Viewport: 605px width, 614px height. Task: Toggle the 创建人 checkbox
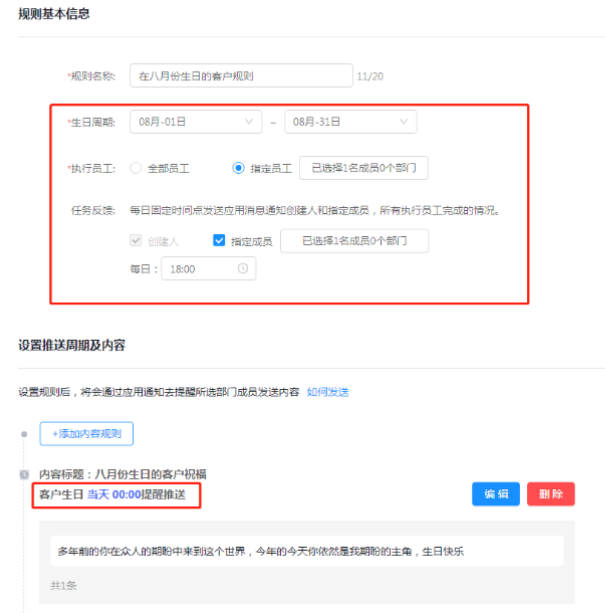[135, 240]
